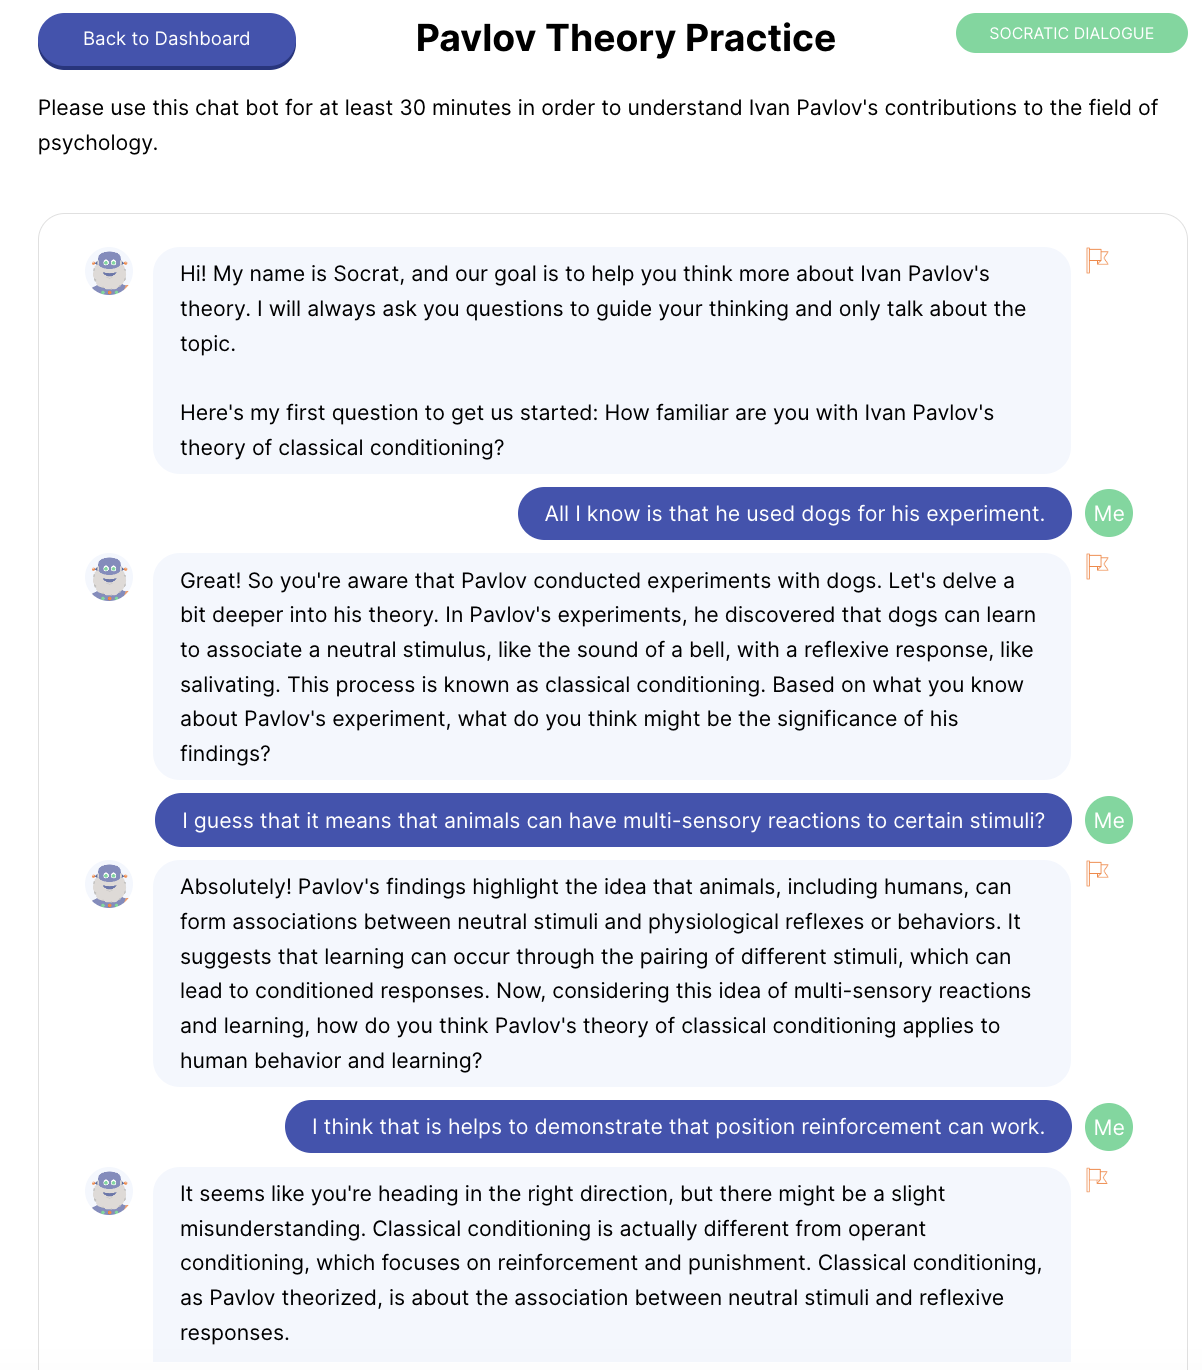
Task: Select the "position reinforcement can work" reply bubble
Action: 678,1127
